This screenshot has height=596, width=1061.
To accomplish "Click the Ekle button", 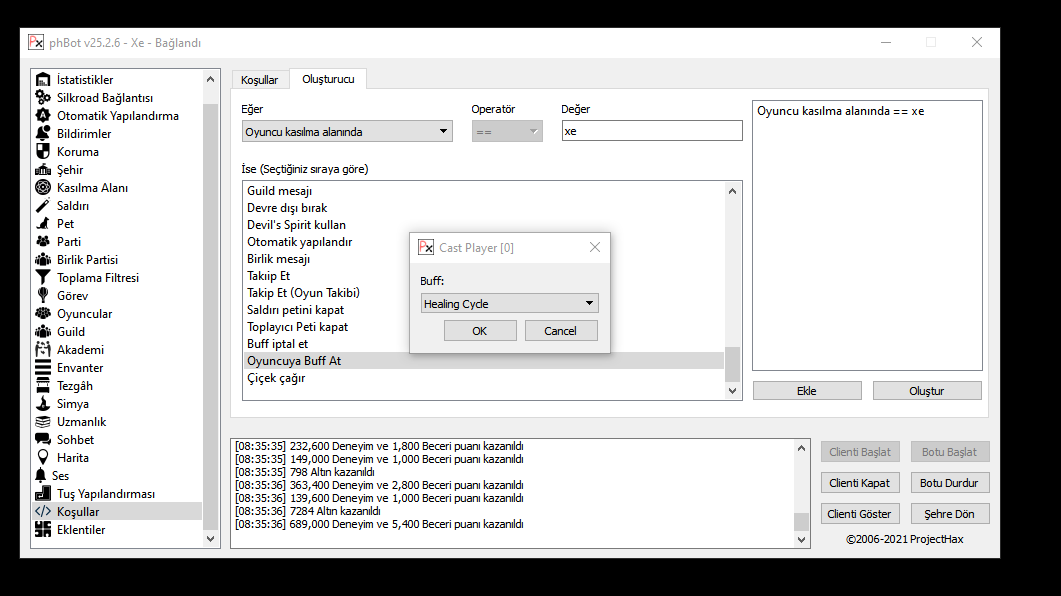I will [806, 391].
